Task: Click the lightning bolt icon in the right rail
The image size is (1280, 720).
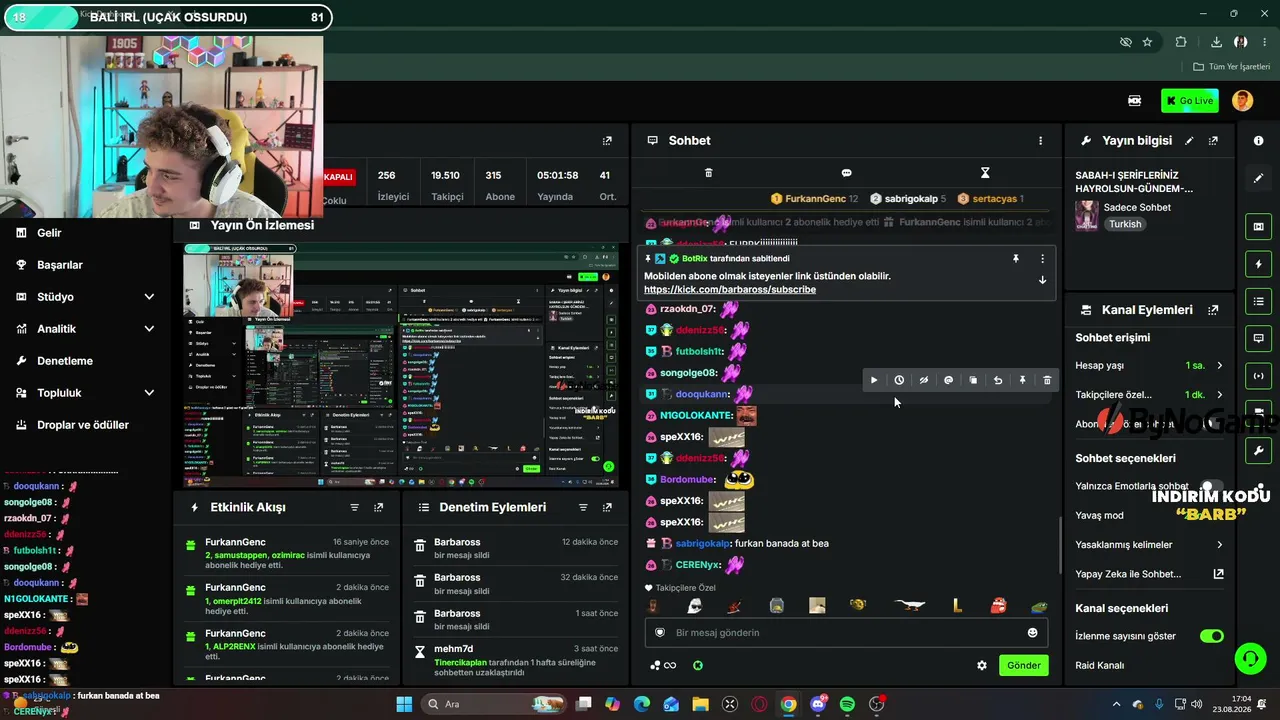Action: [1258, 264]
